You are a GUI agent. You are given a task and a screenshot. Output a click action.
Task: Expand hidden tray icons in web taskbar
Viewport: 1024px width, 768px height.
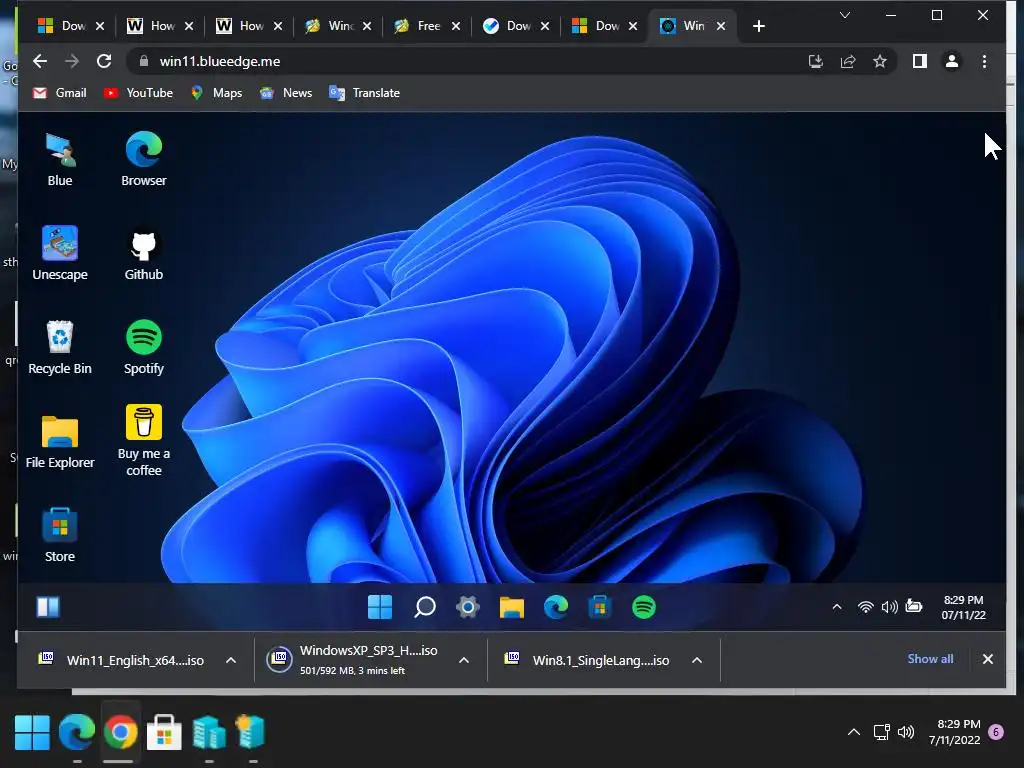(x=837, y=607)
